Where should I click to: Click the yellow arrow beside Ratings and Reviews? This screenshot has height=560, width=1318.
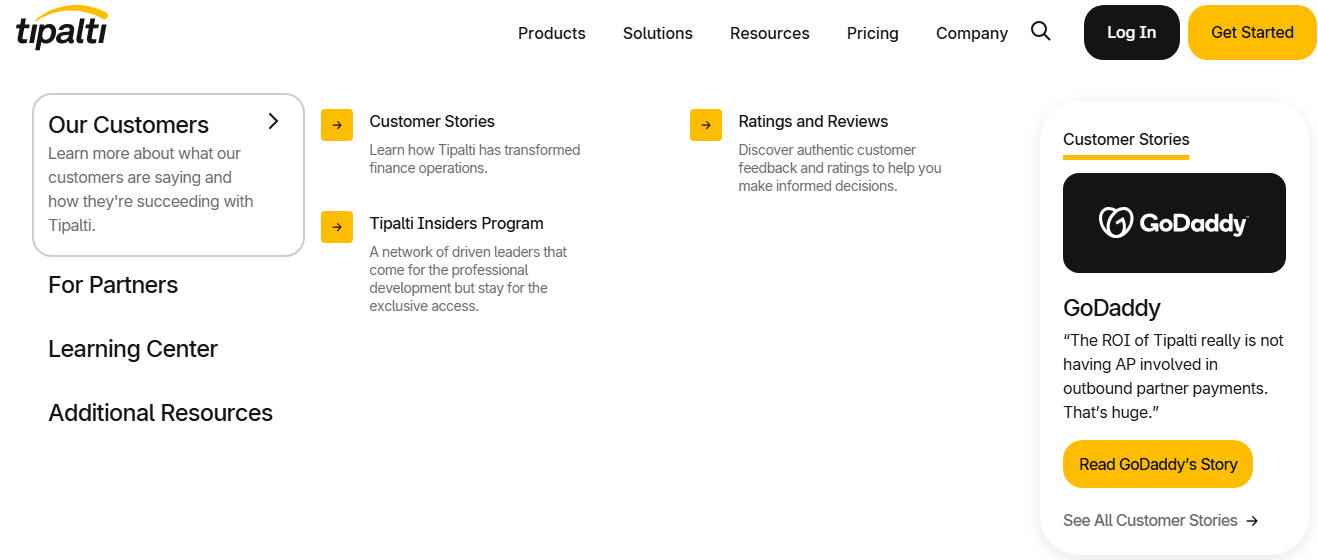[x=706, y=125]
